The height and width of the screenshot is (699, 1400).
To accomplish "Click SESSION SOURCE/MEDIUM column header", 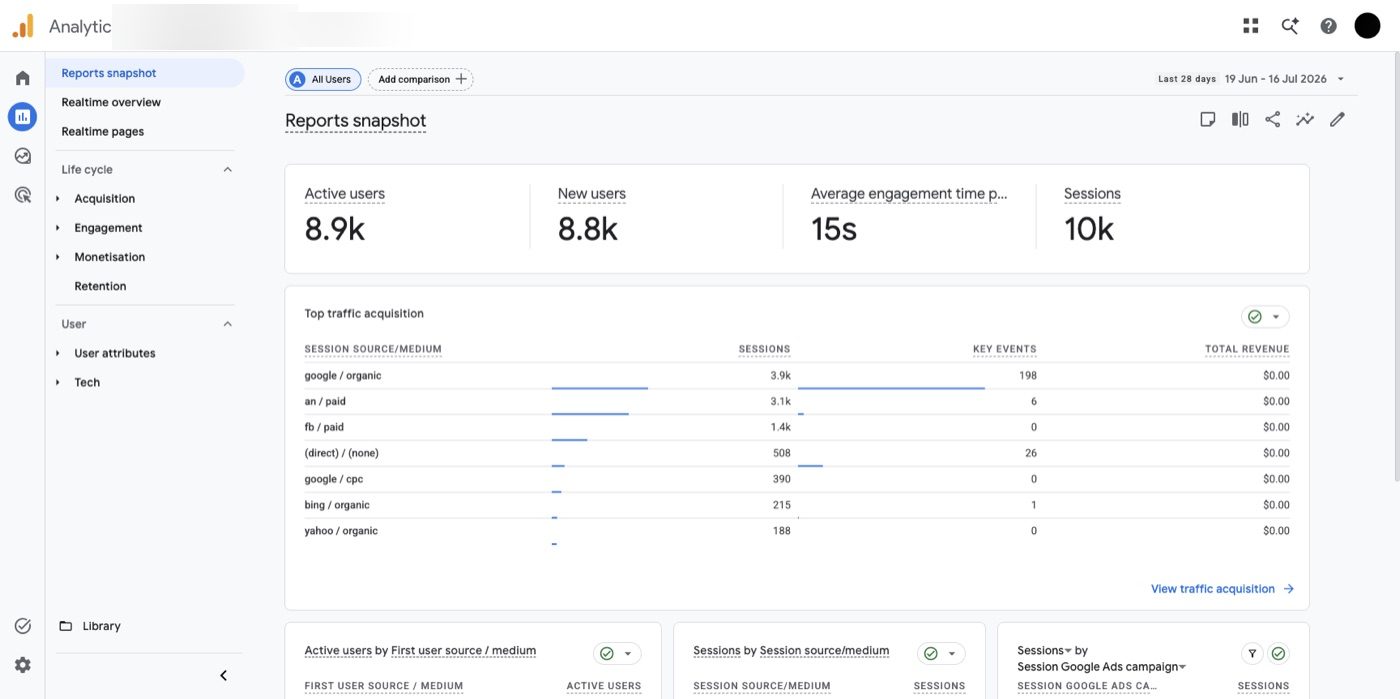I will click(x=373, y=349).
